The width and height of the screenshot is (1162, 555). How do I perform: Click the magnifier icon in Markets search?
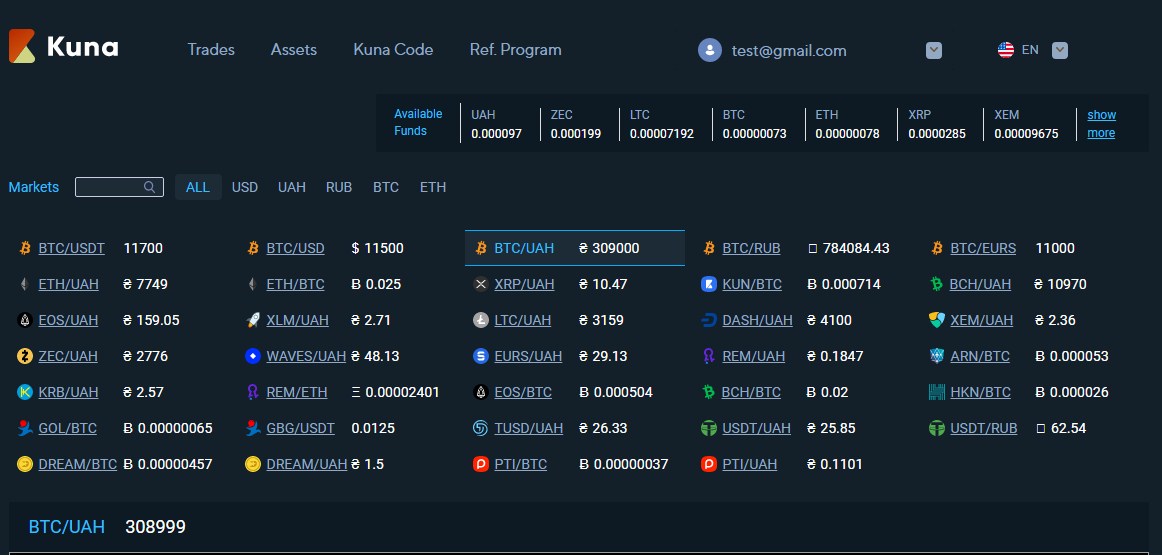tap(149, 187)
